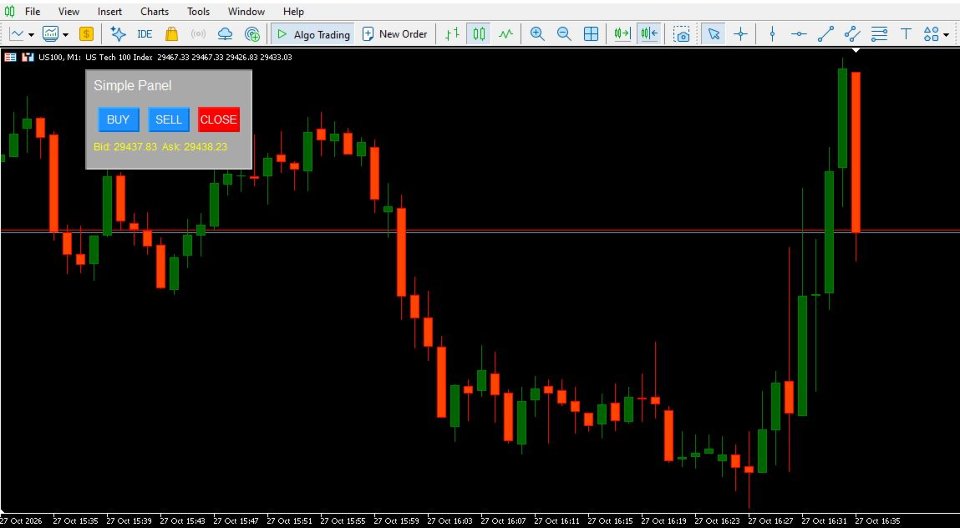Select the Fibonacci retracement lines tool
960x528 pixels.
[879, 34]
